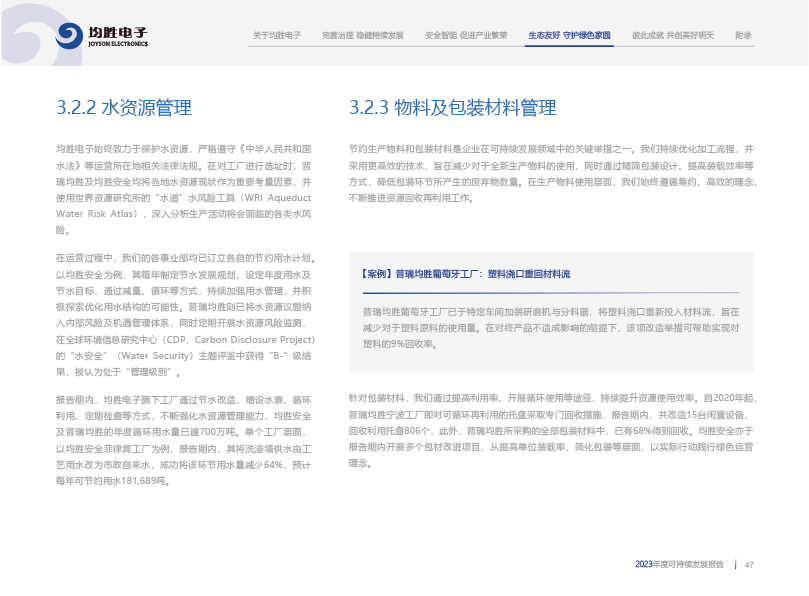
Task: Click the paragraph beginning 针对包装材料
Action: tap(550, 430)
